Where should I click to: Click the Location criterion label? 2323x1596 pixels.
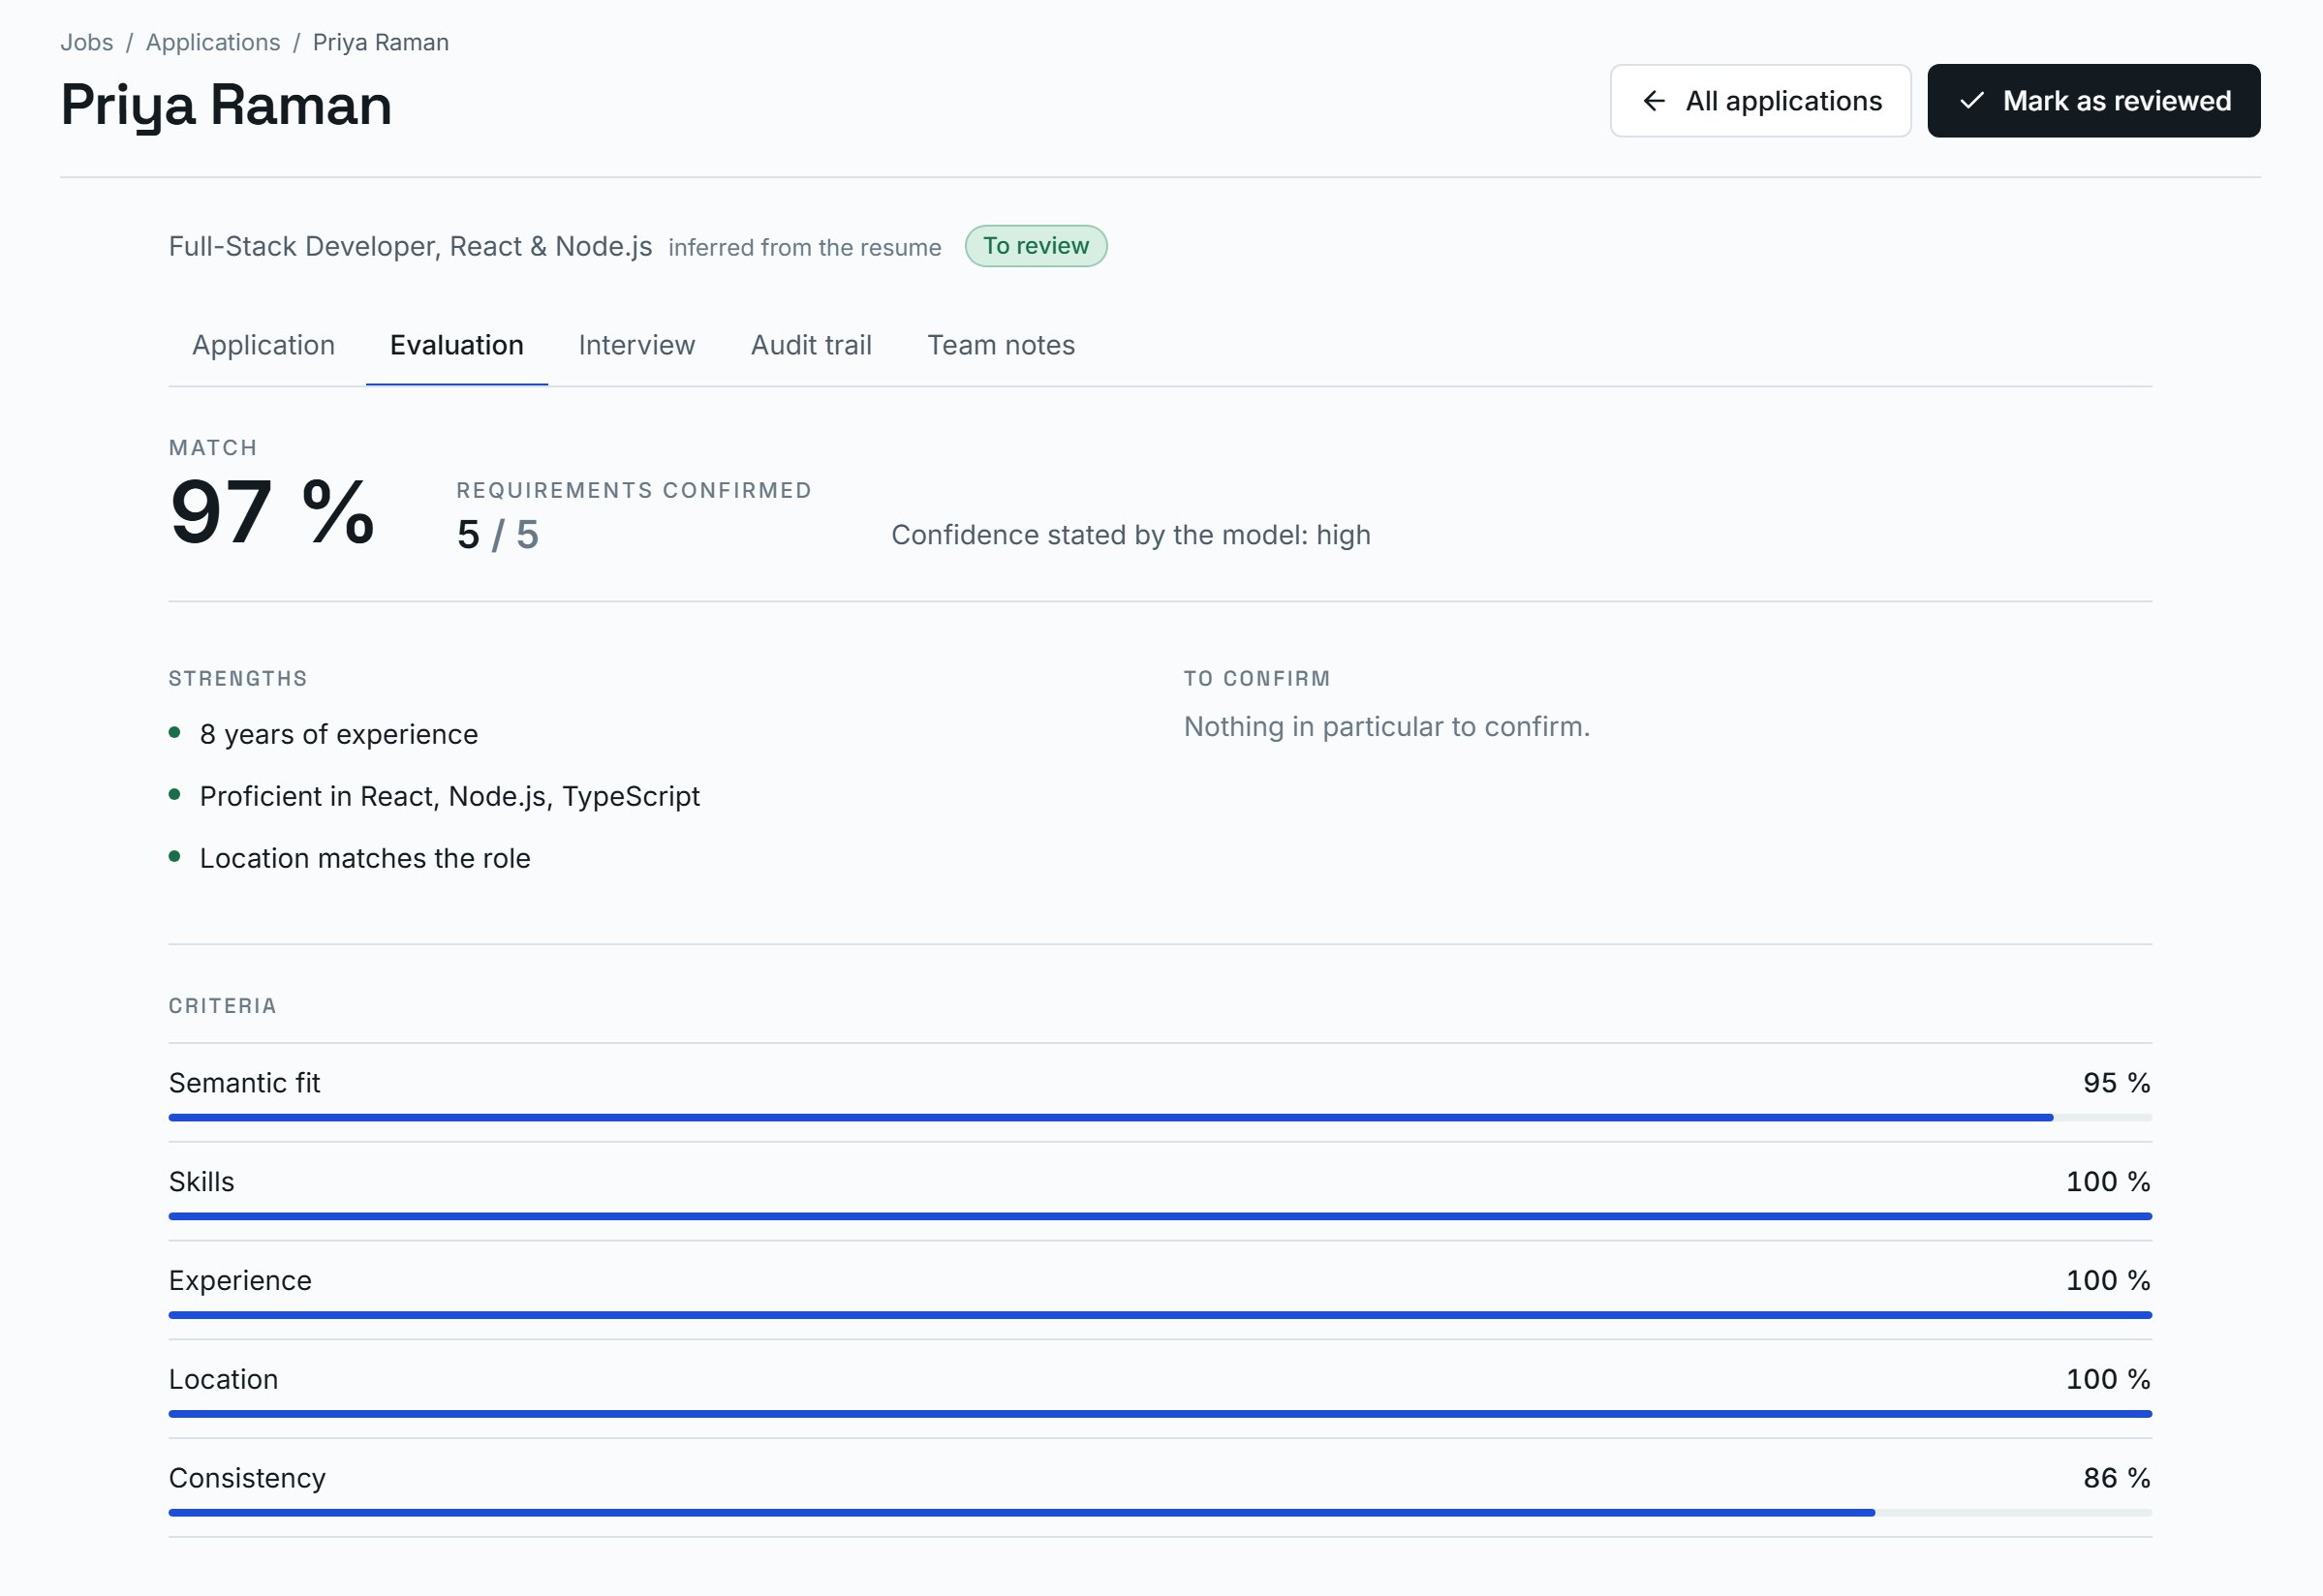pyautogui.click(x=224, y=1380)
